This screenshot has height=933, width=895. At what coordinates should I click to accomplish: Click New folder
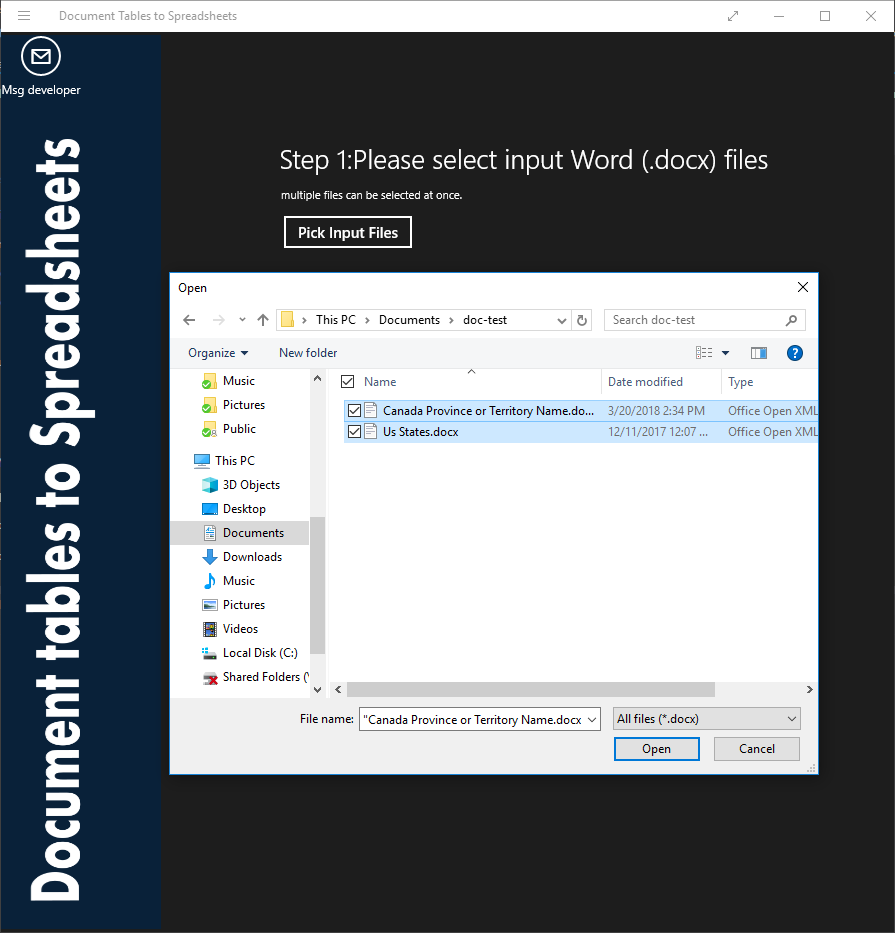click(306, 352)
